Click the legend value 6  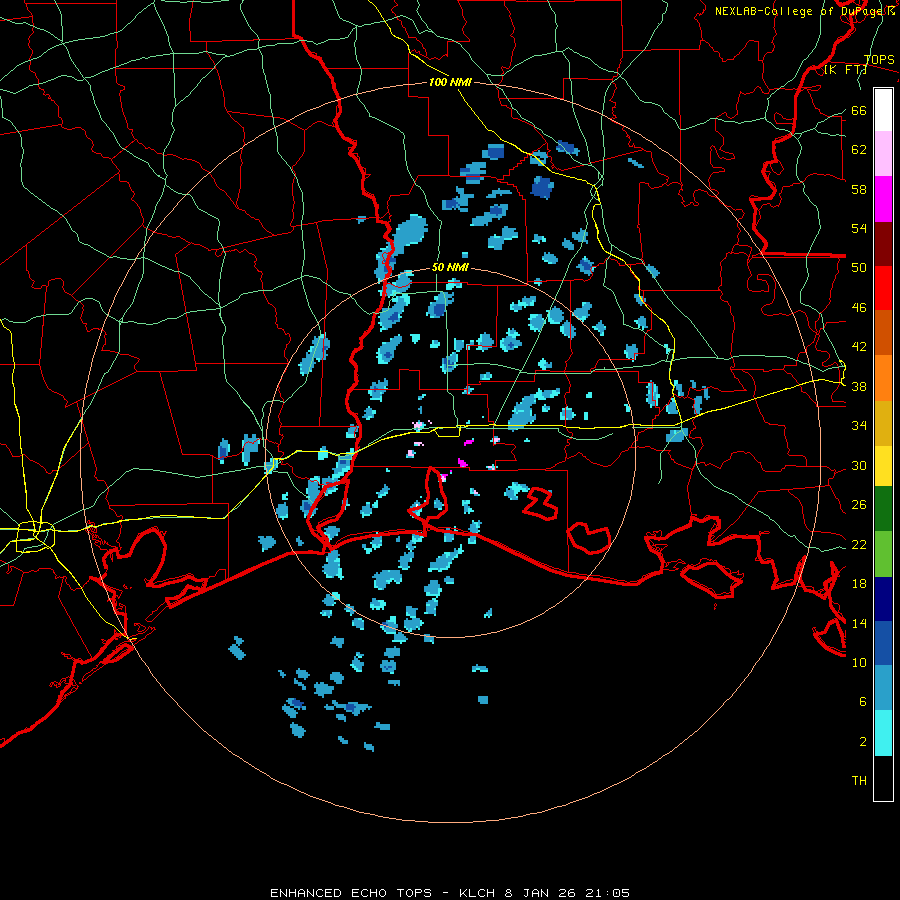click(863, 701)
